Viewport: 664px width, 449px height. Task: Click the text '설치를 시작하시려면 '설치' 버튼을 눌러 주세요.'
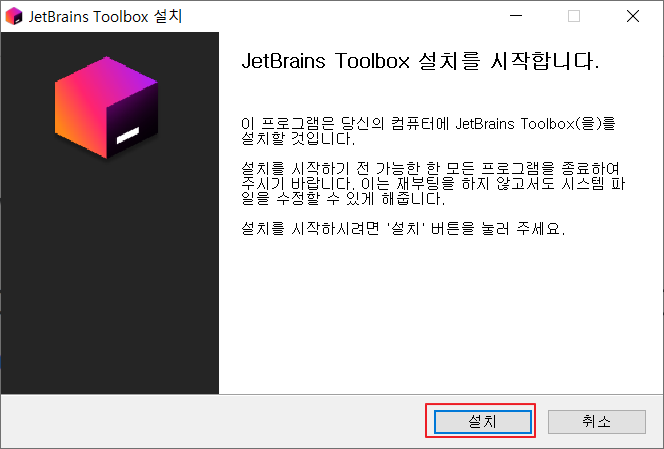click(403, 229)
